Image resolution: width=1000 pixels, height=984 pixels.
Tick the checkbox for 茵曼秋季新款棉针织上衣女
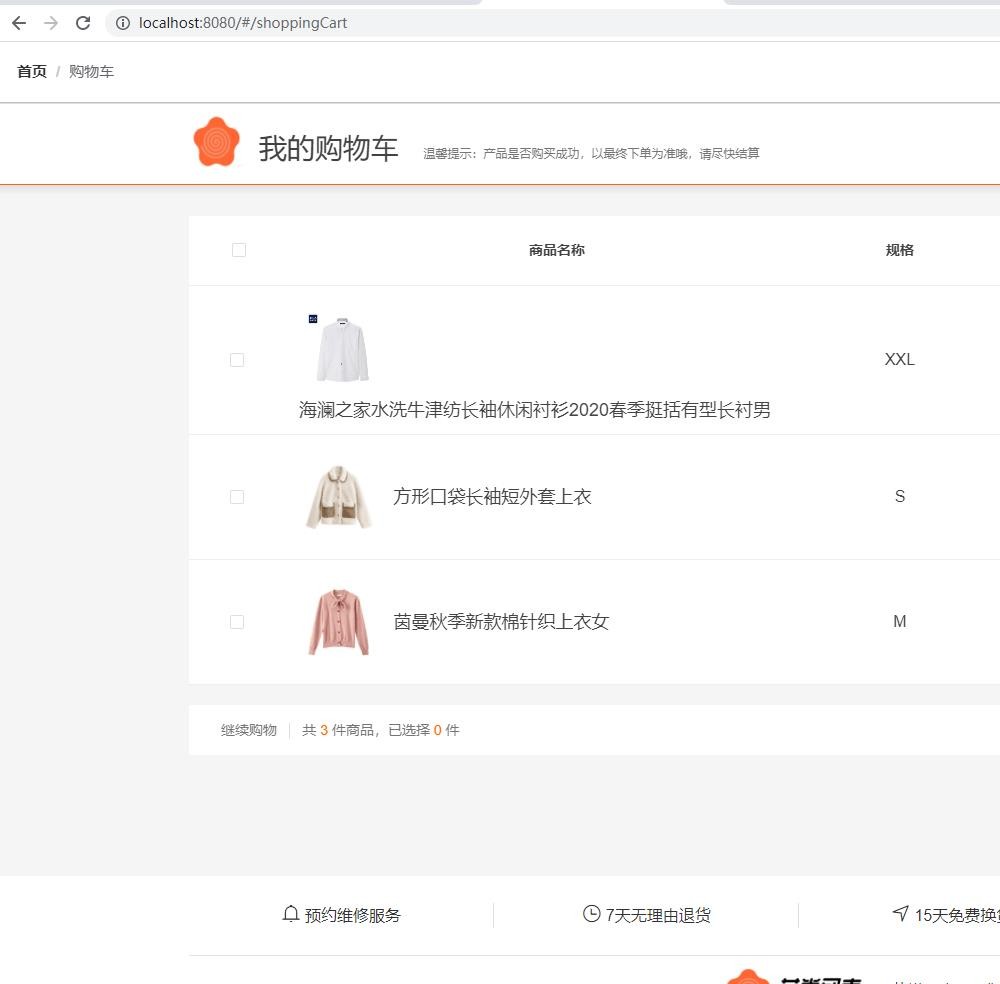point(237,622)
